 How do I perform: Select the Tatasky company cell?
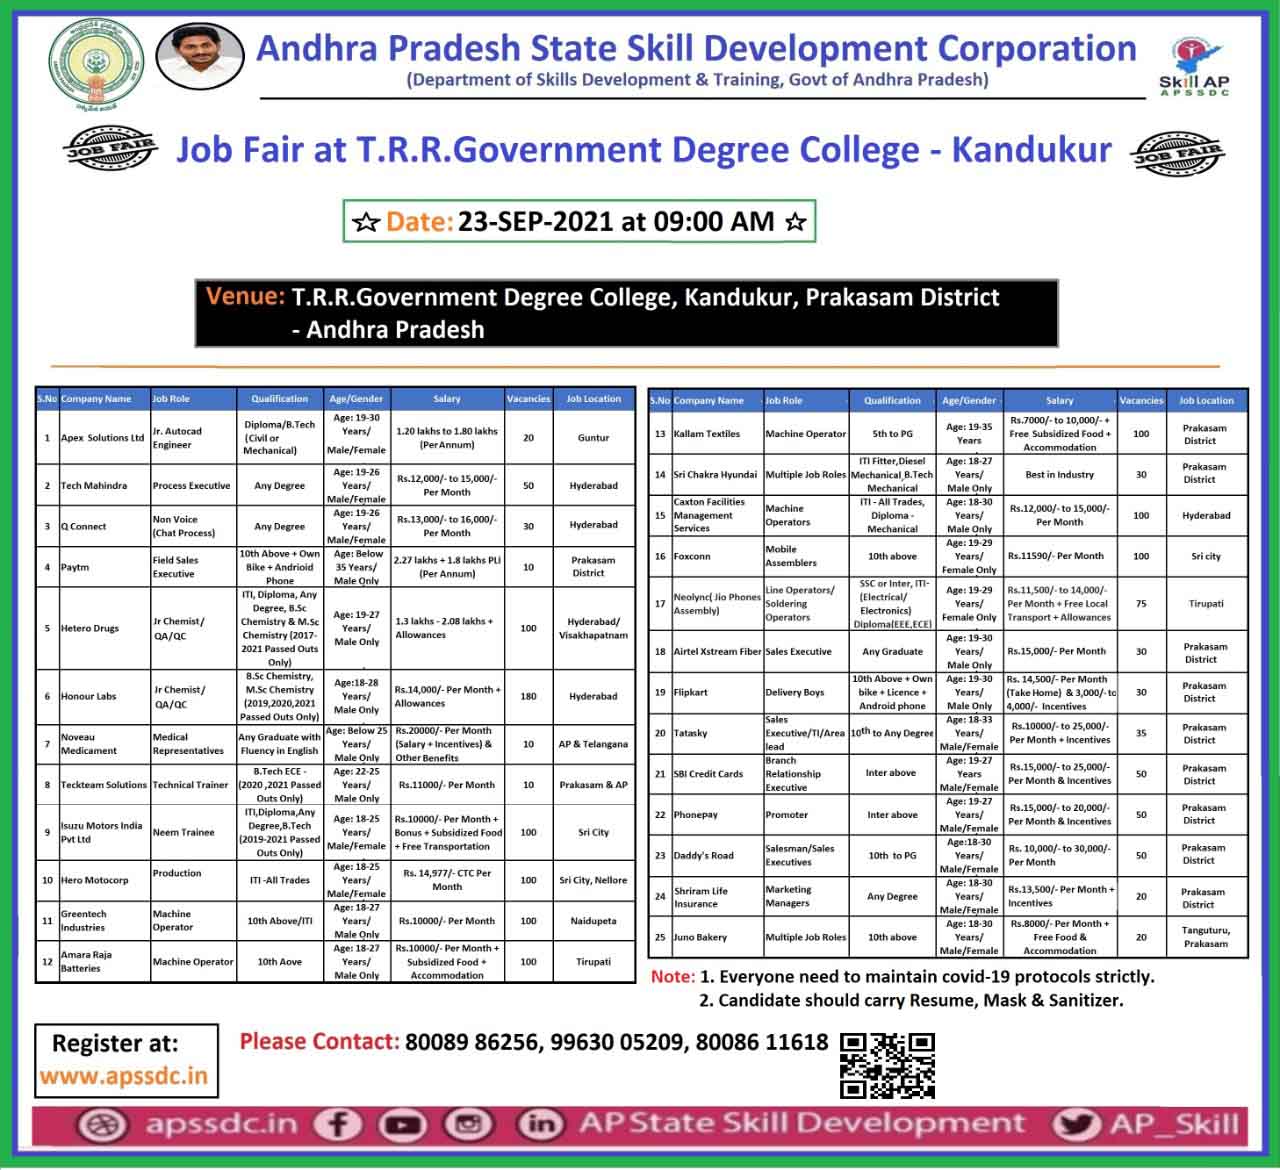click(x=717, y=733)
